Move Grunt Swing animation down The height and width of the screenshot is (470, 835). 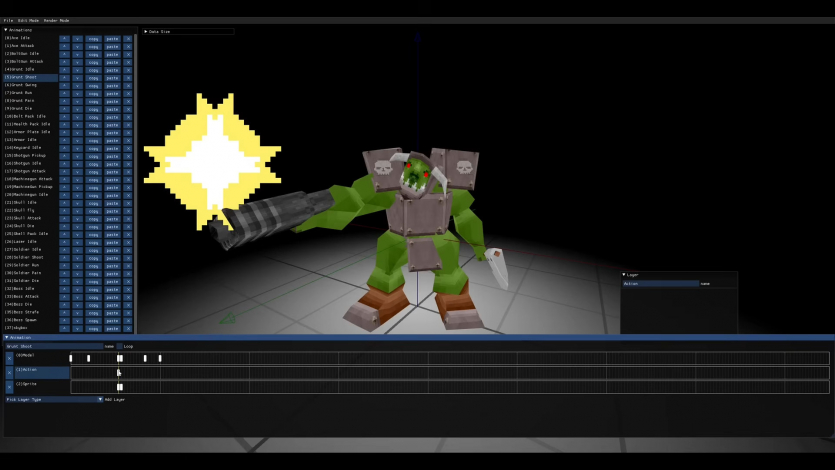(77, 85)
